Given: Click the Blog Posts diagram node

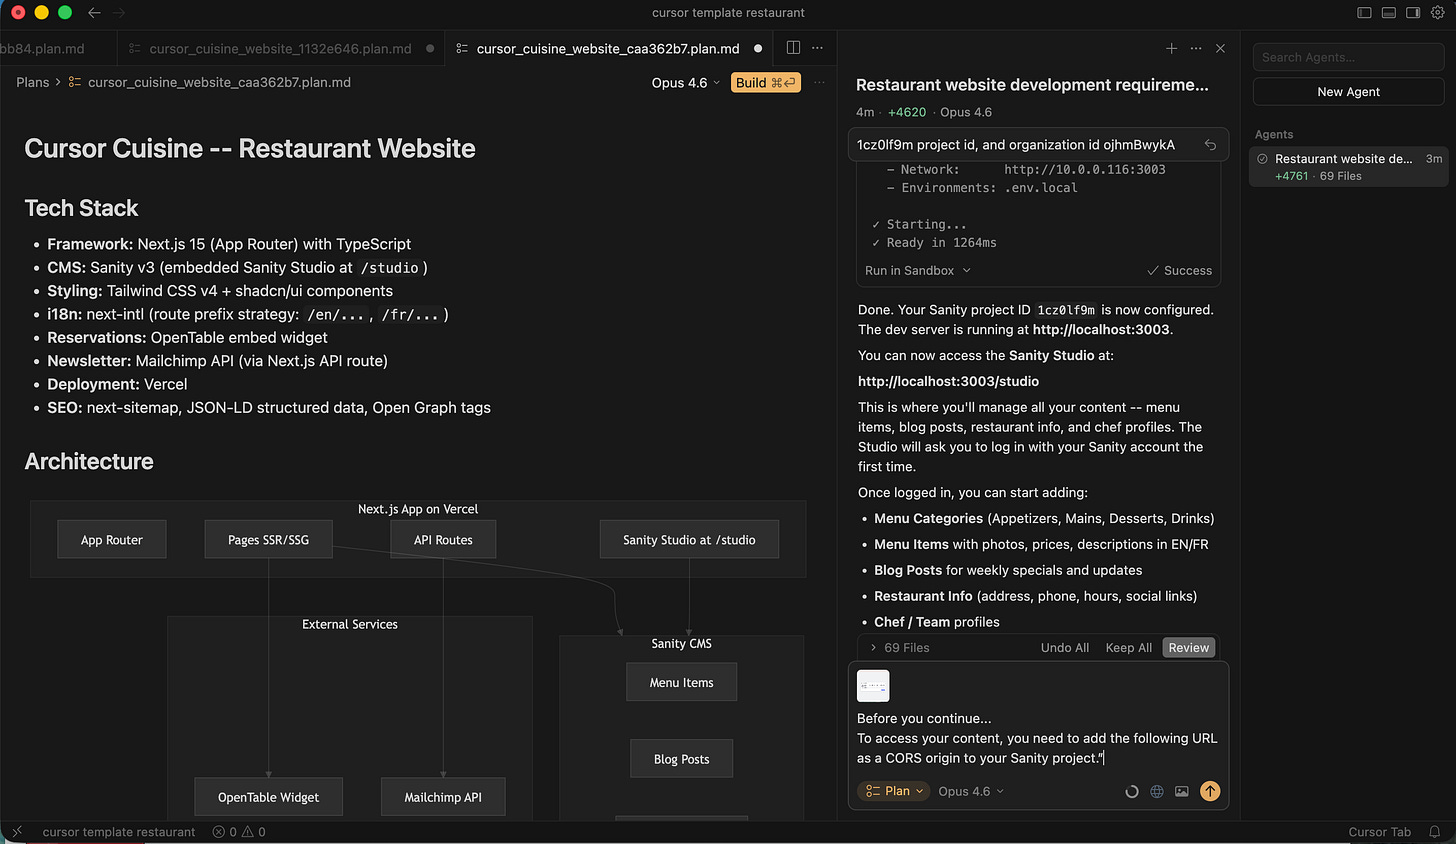Looking at the screenshot, I should pyautogui.click(x=682, y=759).
